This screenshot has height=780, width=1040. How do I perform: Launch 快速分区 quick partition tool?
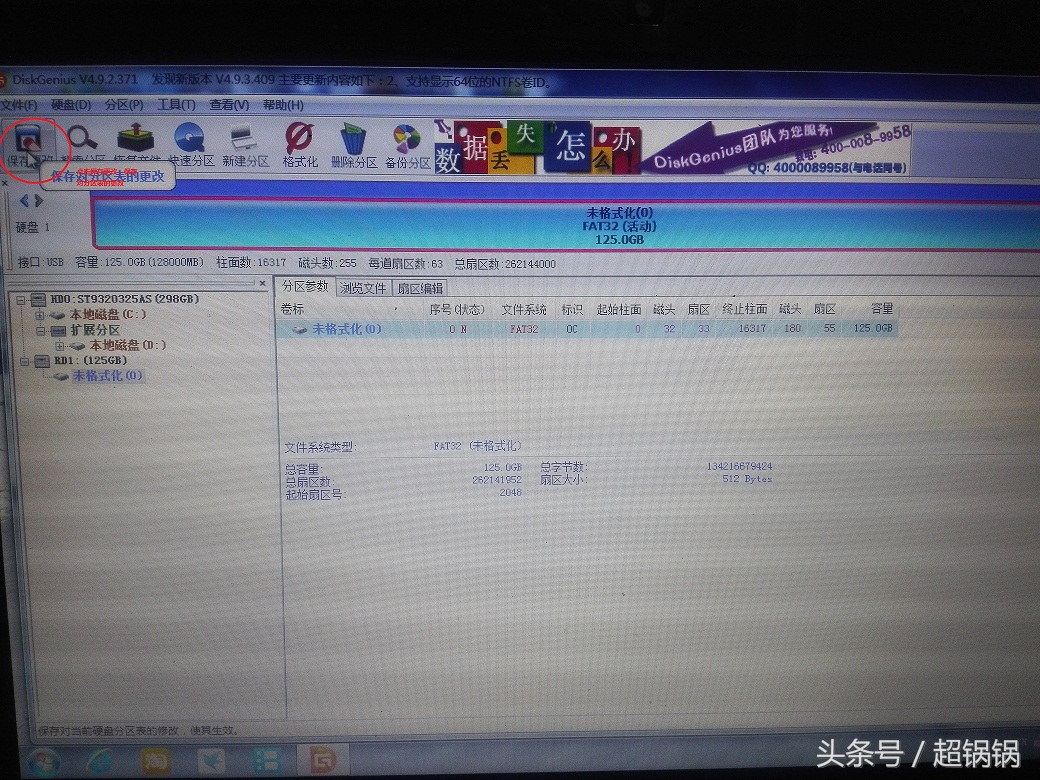188,138
